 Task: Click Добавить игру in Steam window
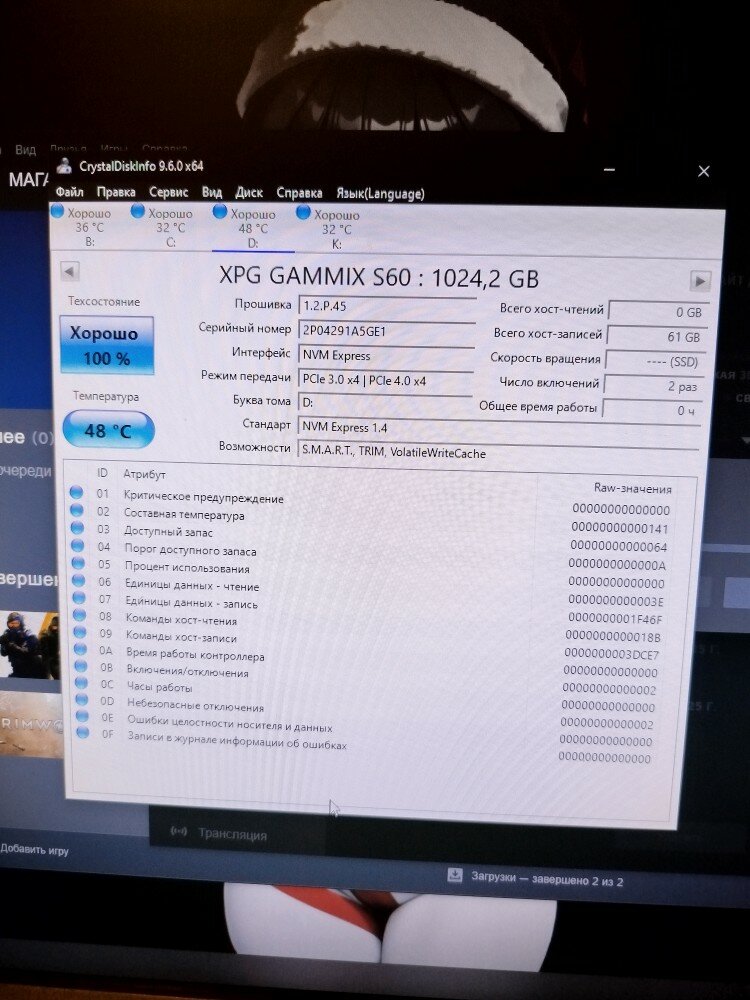34,849
